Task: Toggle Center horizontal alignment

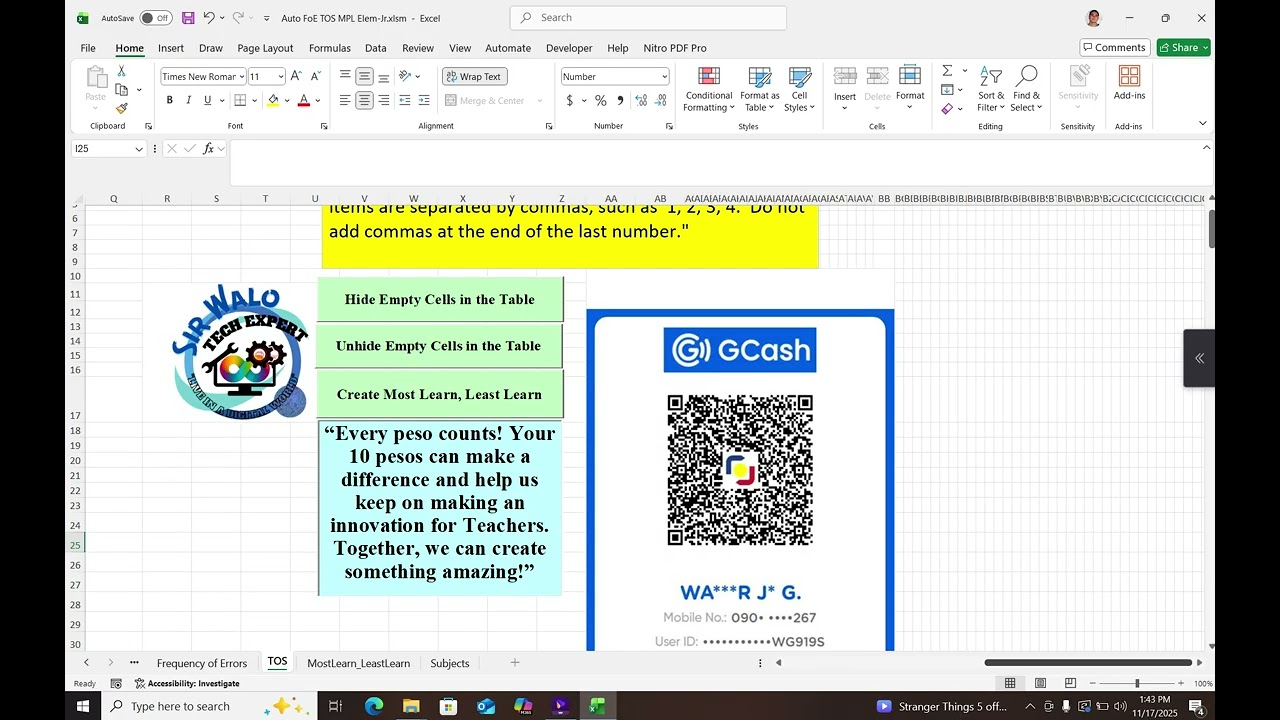Action: [364, 100]
